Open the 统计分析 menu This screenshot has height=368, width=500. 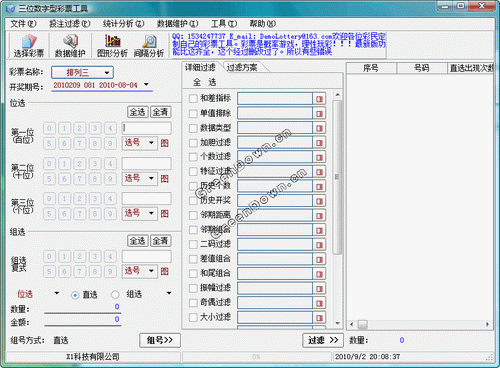coord(123,24)
